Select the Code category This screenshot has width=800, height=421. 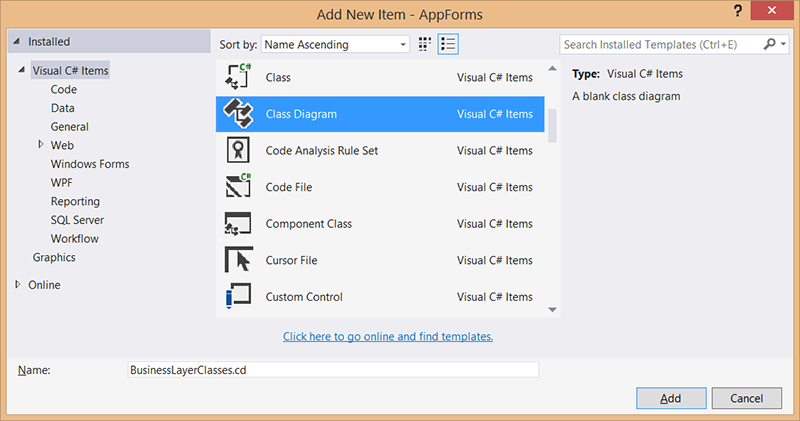coord(64,89)
